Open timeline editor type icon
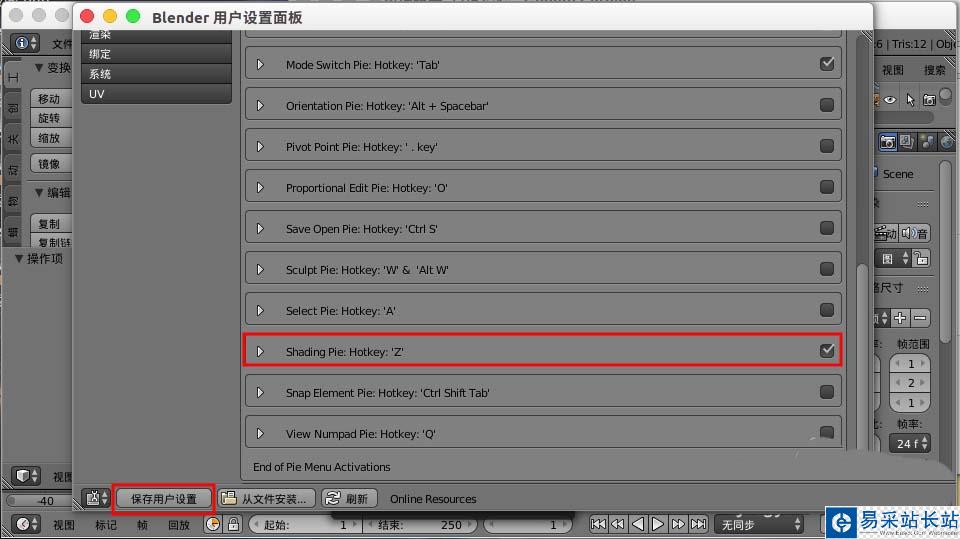 (25, 524)
